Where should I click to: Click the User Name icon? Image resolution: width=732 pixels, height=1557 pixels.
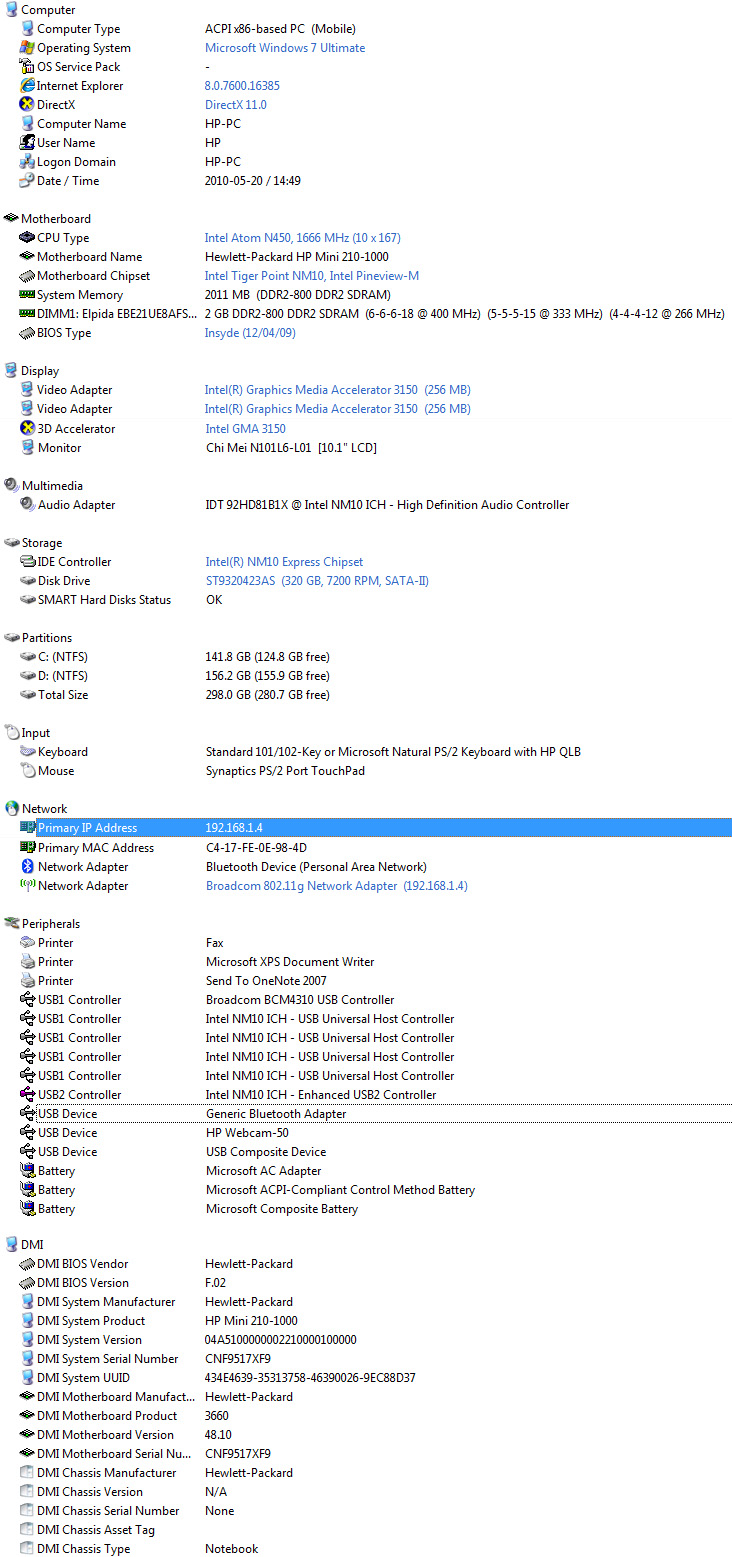point(27,143)
